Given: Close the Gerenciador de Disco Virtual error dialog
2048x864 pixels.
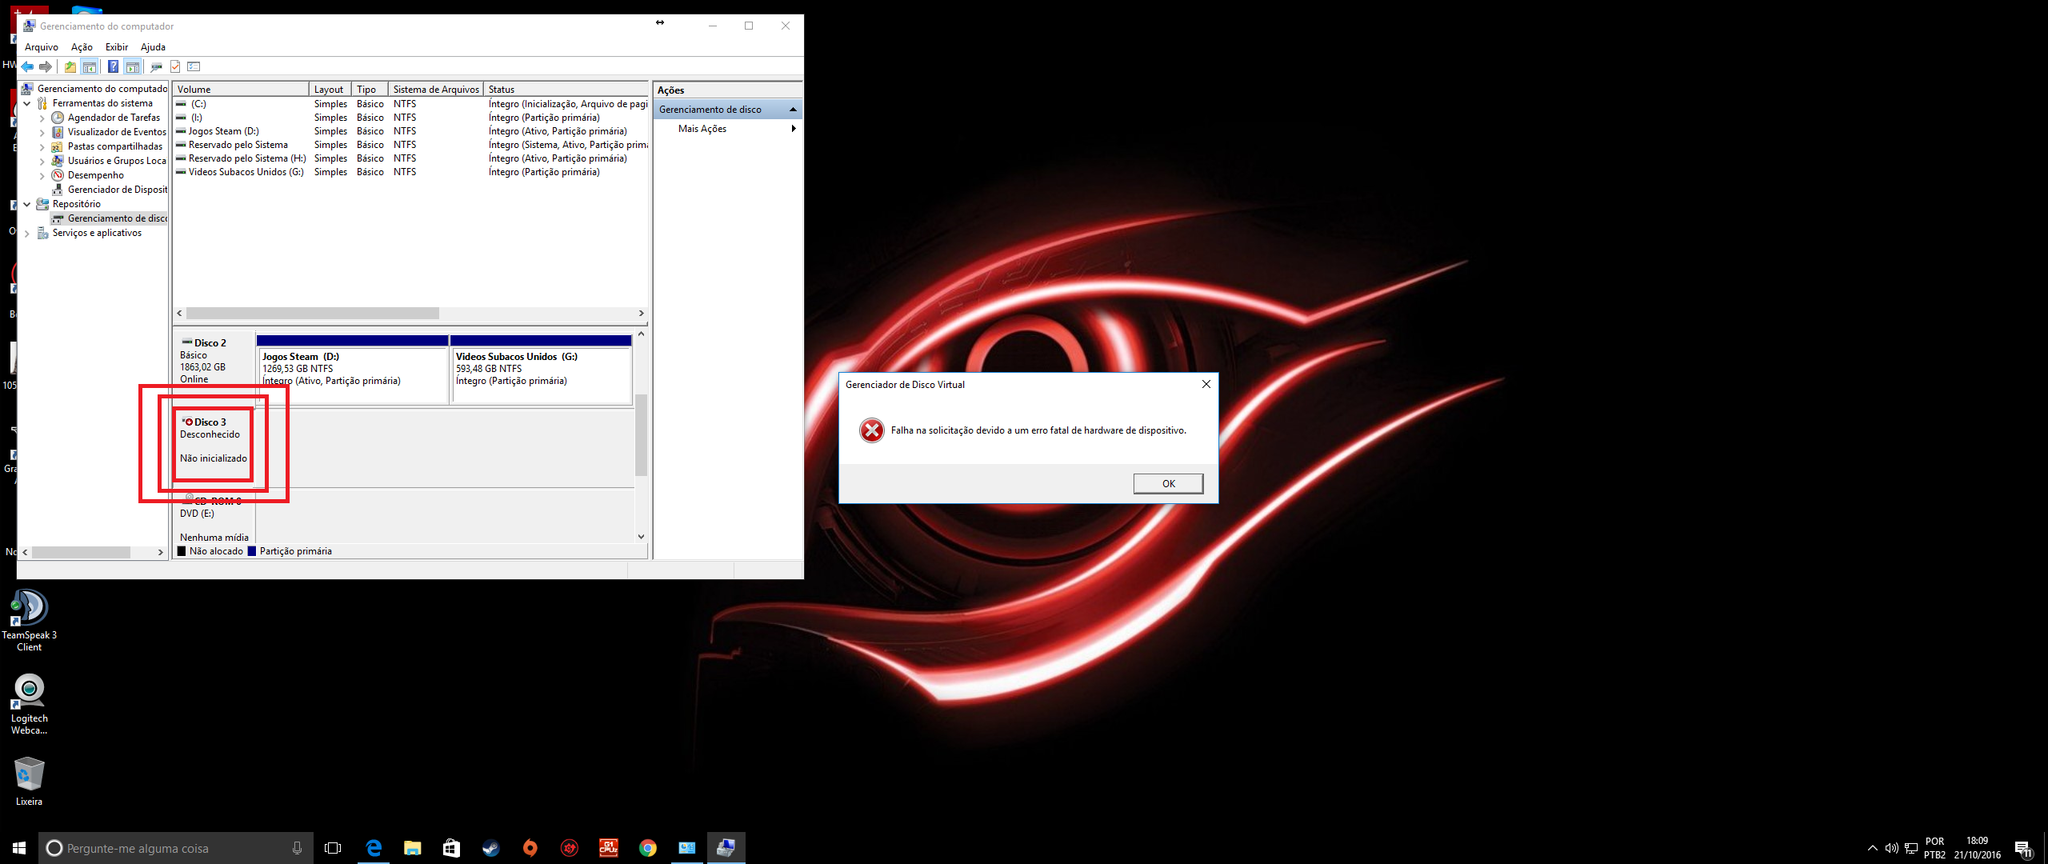Looking at the screenshot, I should pyautogui.click(x=1206, y=384).
